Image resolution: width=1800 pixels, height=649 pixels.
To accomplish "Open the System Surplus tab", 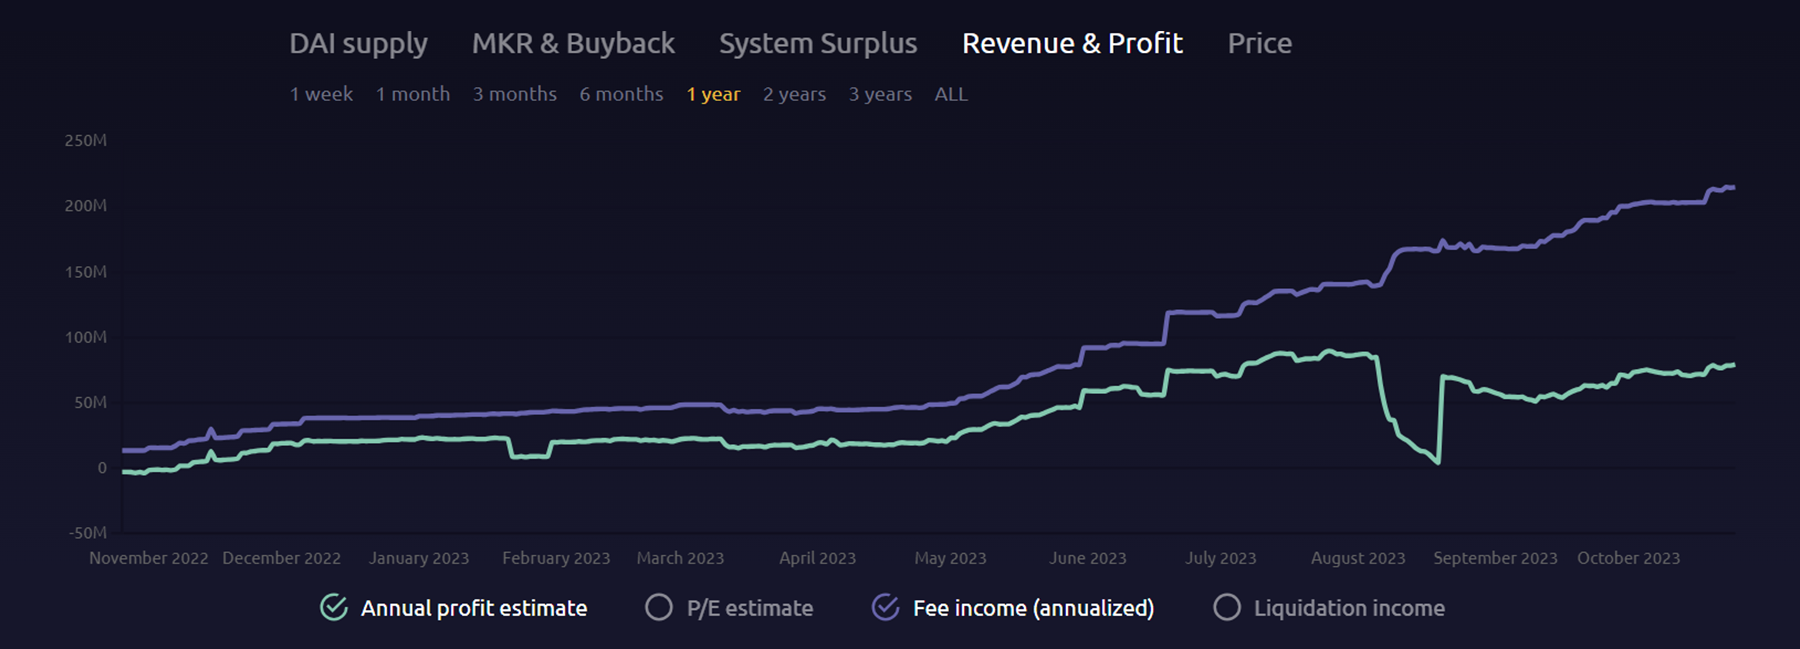I will pyautogui.click(x=817, y=44).
